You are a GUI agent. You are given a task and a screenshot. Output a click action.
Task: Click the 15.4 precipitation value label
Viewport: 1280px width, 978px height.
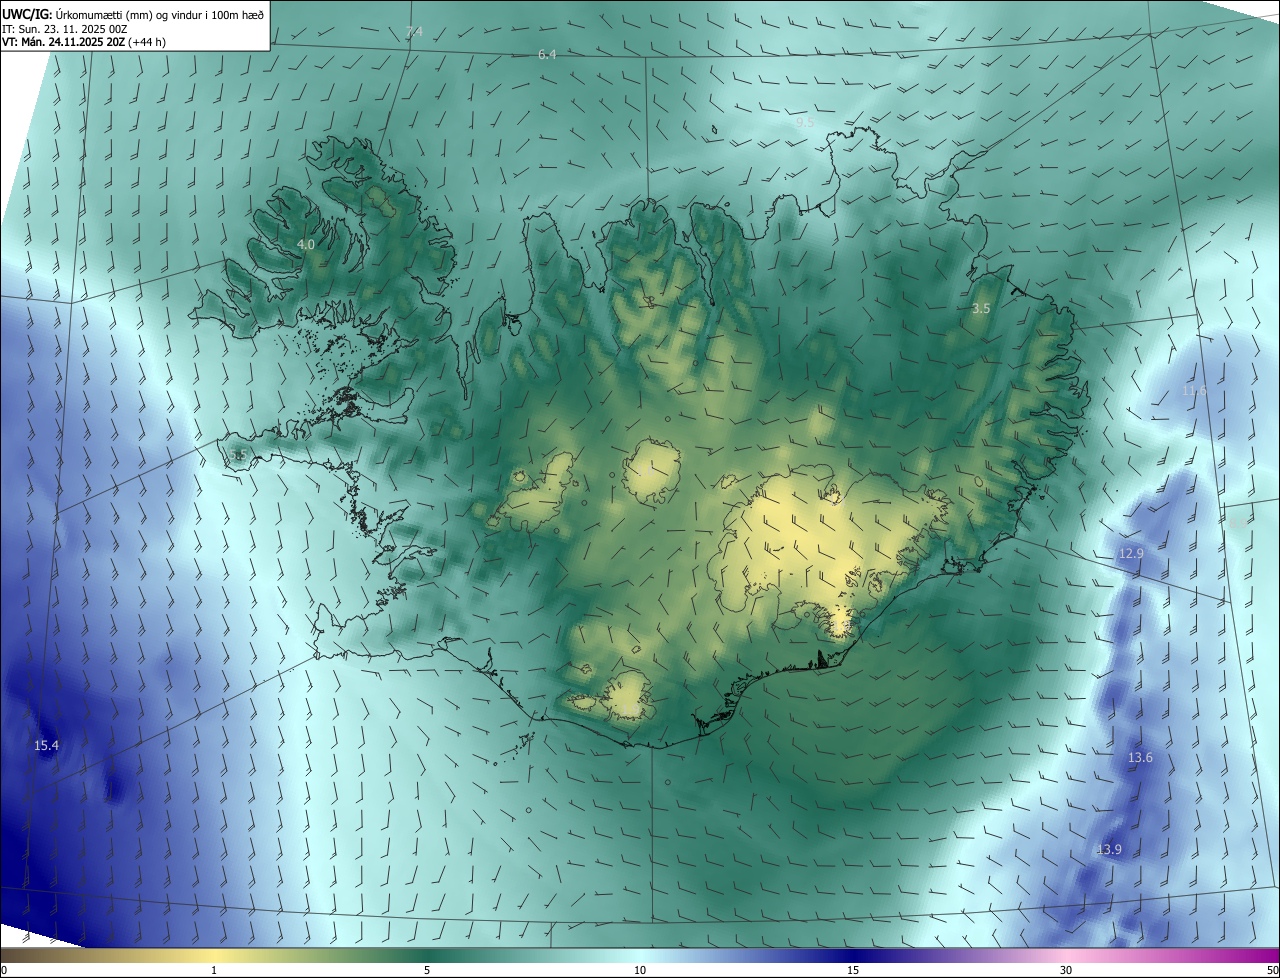pos(46,746)
